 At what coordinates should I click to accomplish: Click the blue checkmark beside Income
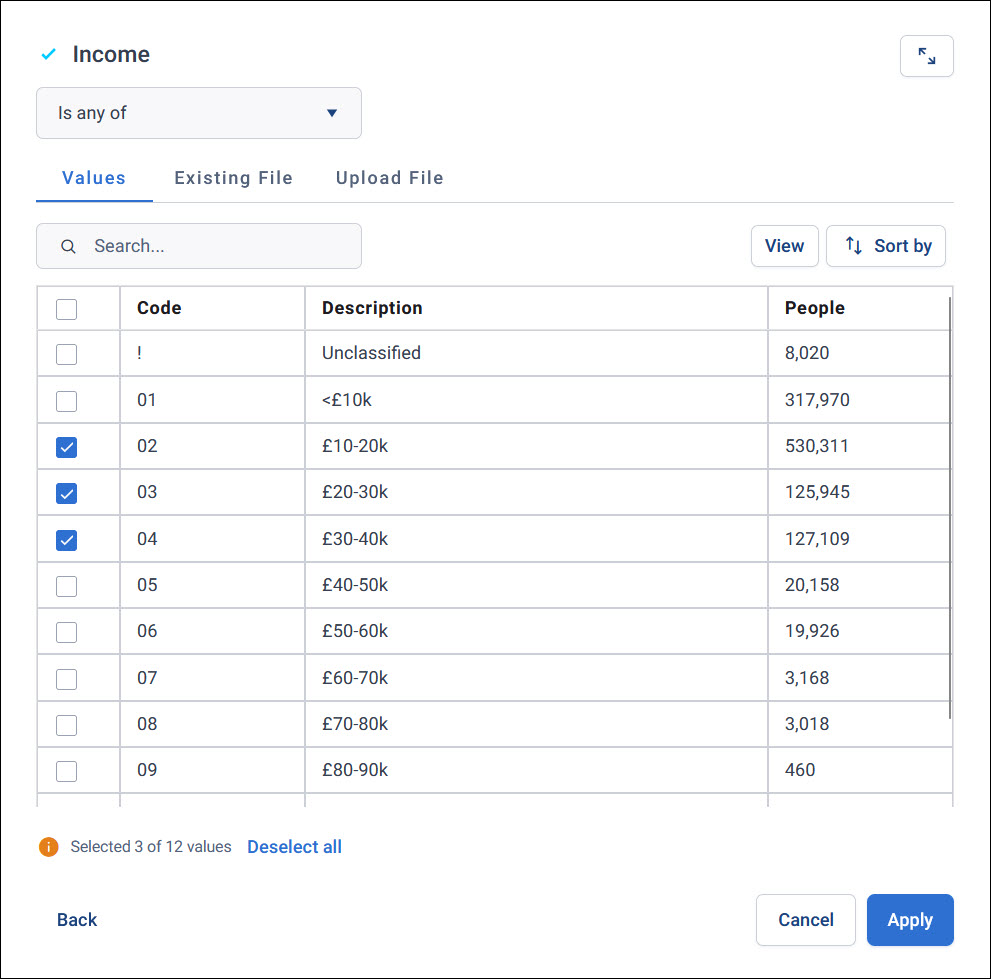[x=49, y=54]
